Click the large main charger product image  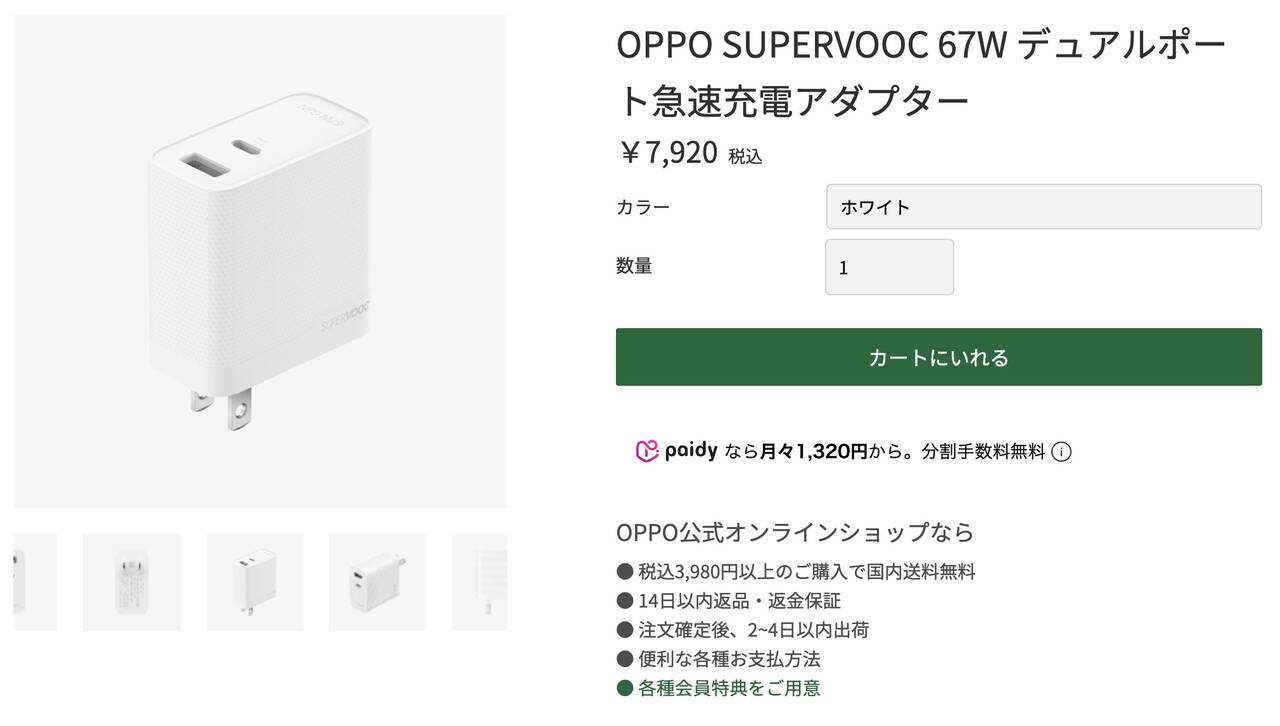(260, 260)
